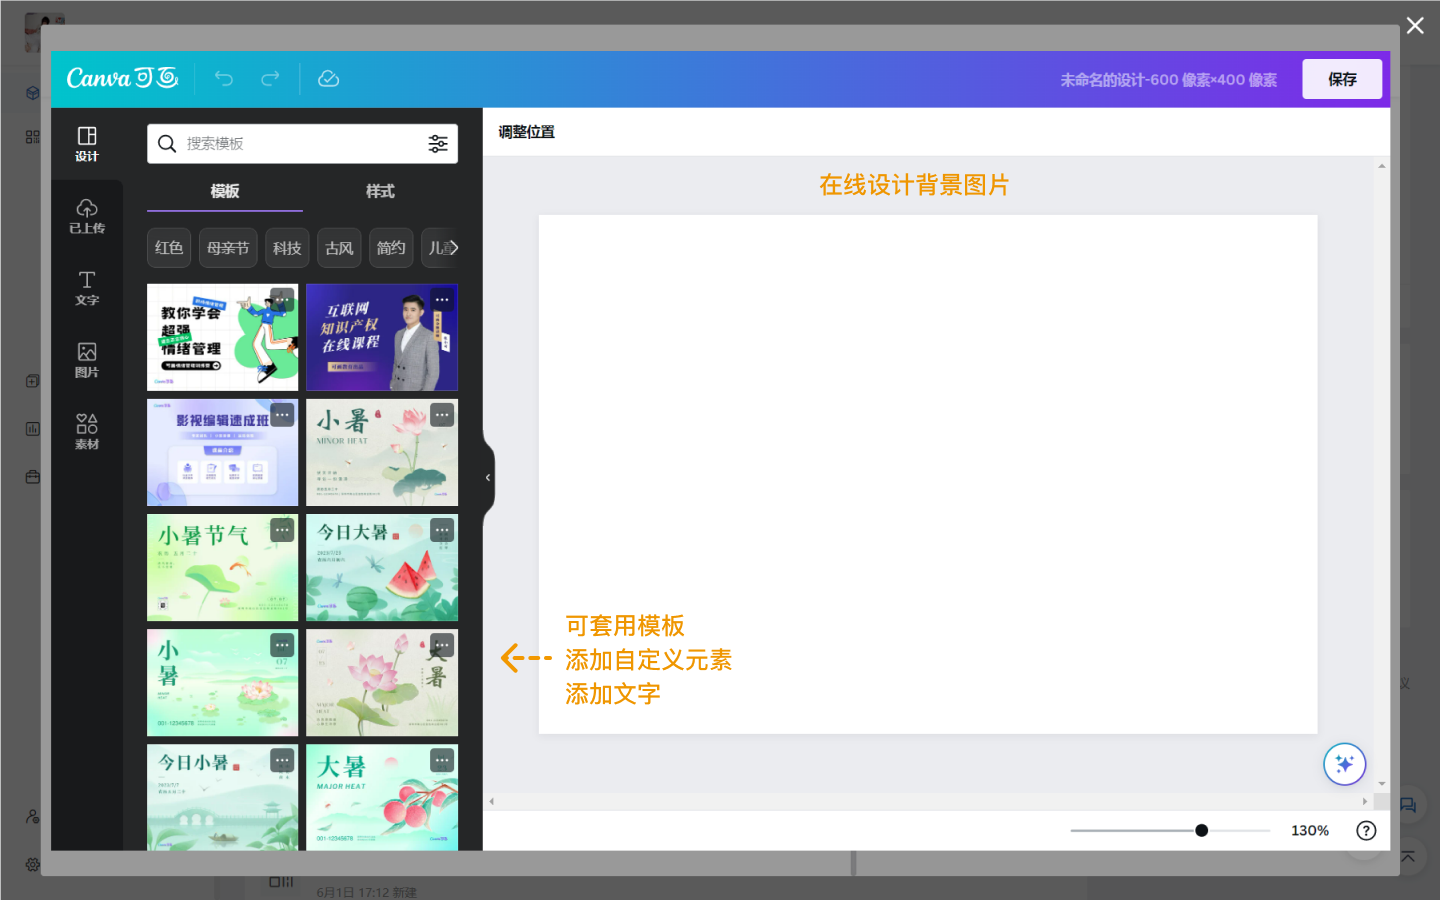Viewport: 1440px width, 900px height.
Task: Open more options on 影视编辑速成班 template
Action: pos(282,414)
